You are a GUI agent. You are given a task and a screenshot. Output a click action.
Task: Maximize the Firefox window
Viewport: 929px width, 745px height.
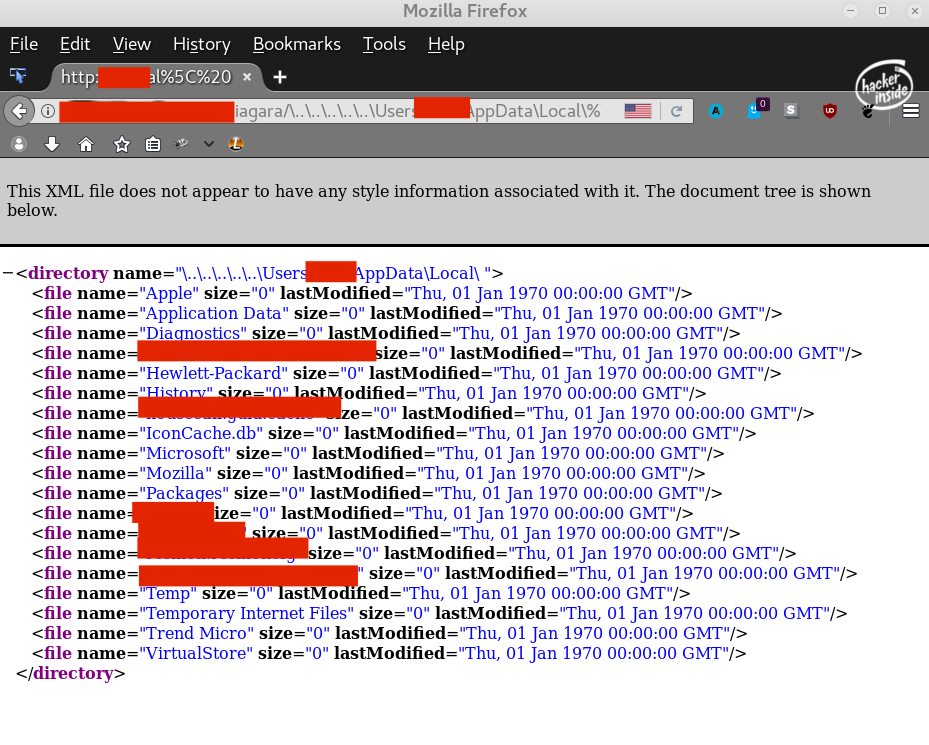(882, 11)
